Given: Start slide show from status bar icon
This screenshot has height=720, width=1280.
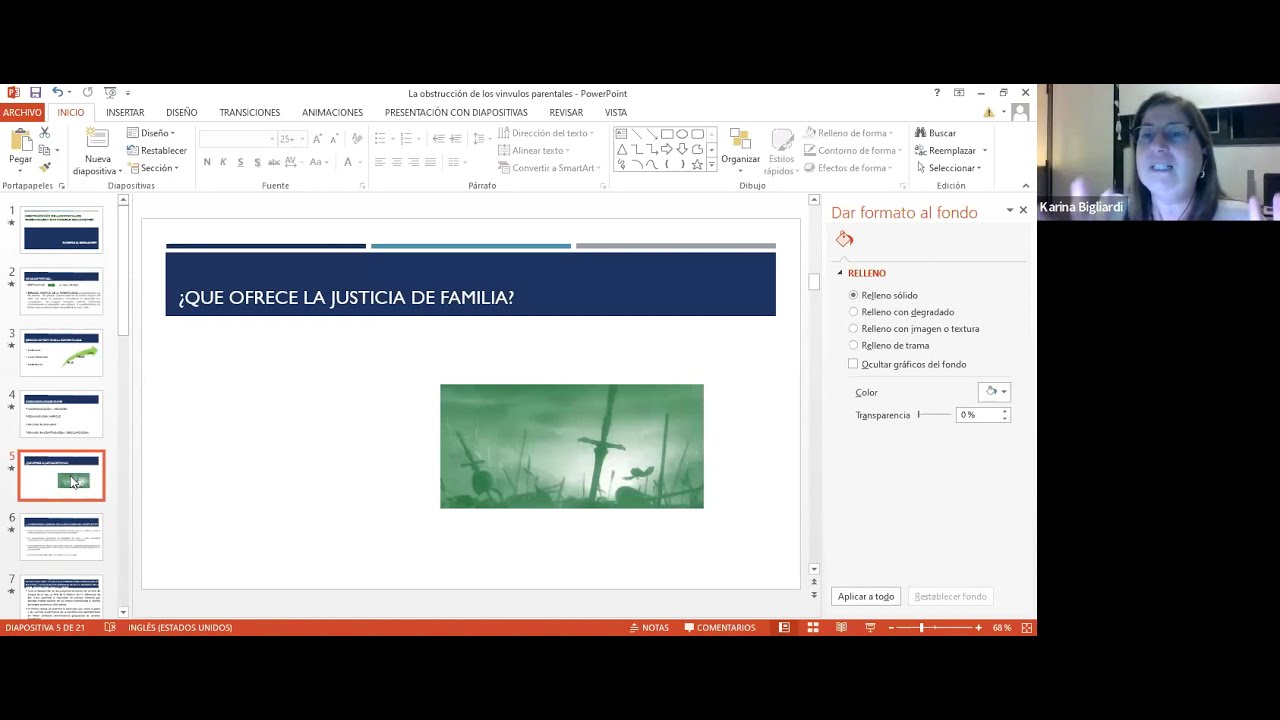Looking at the screenshot, I should (870, 628).
